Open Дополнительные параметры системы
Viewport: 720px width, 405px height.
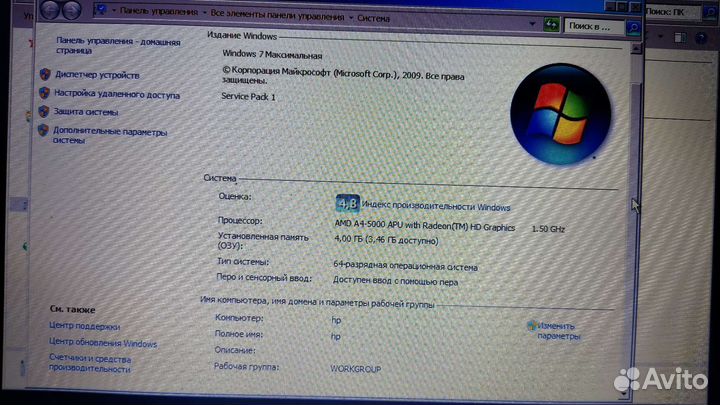pyautogui.click(x=110, y=135)
